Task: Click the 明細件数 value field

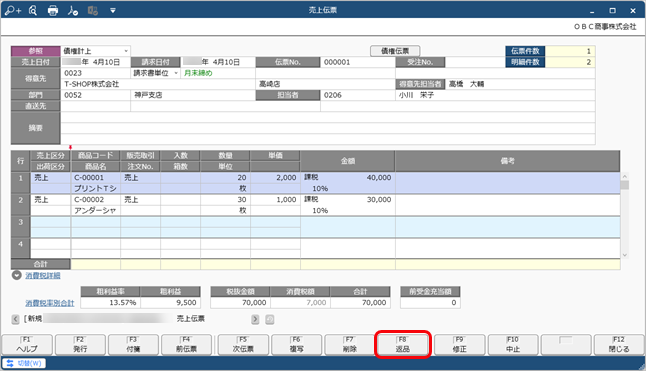Action: pos(570,62)
